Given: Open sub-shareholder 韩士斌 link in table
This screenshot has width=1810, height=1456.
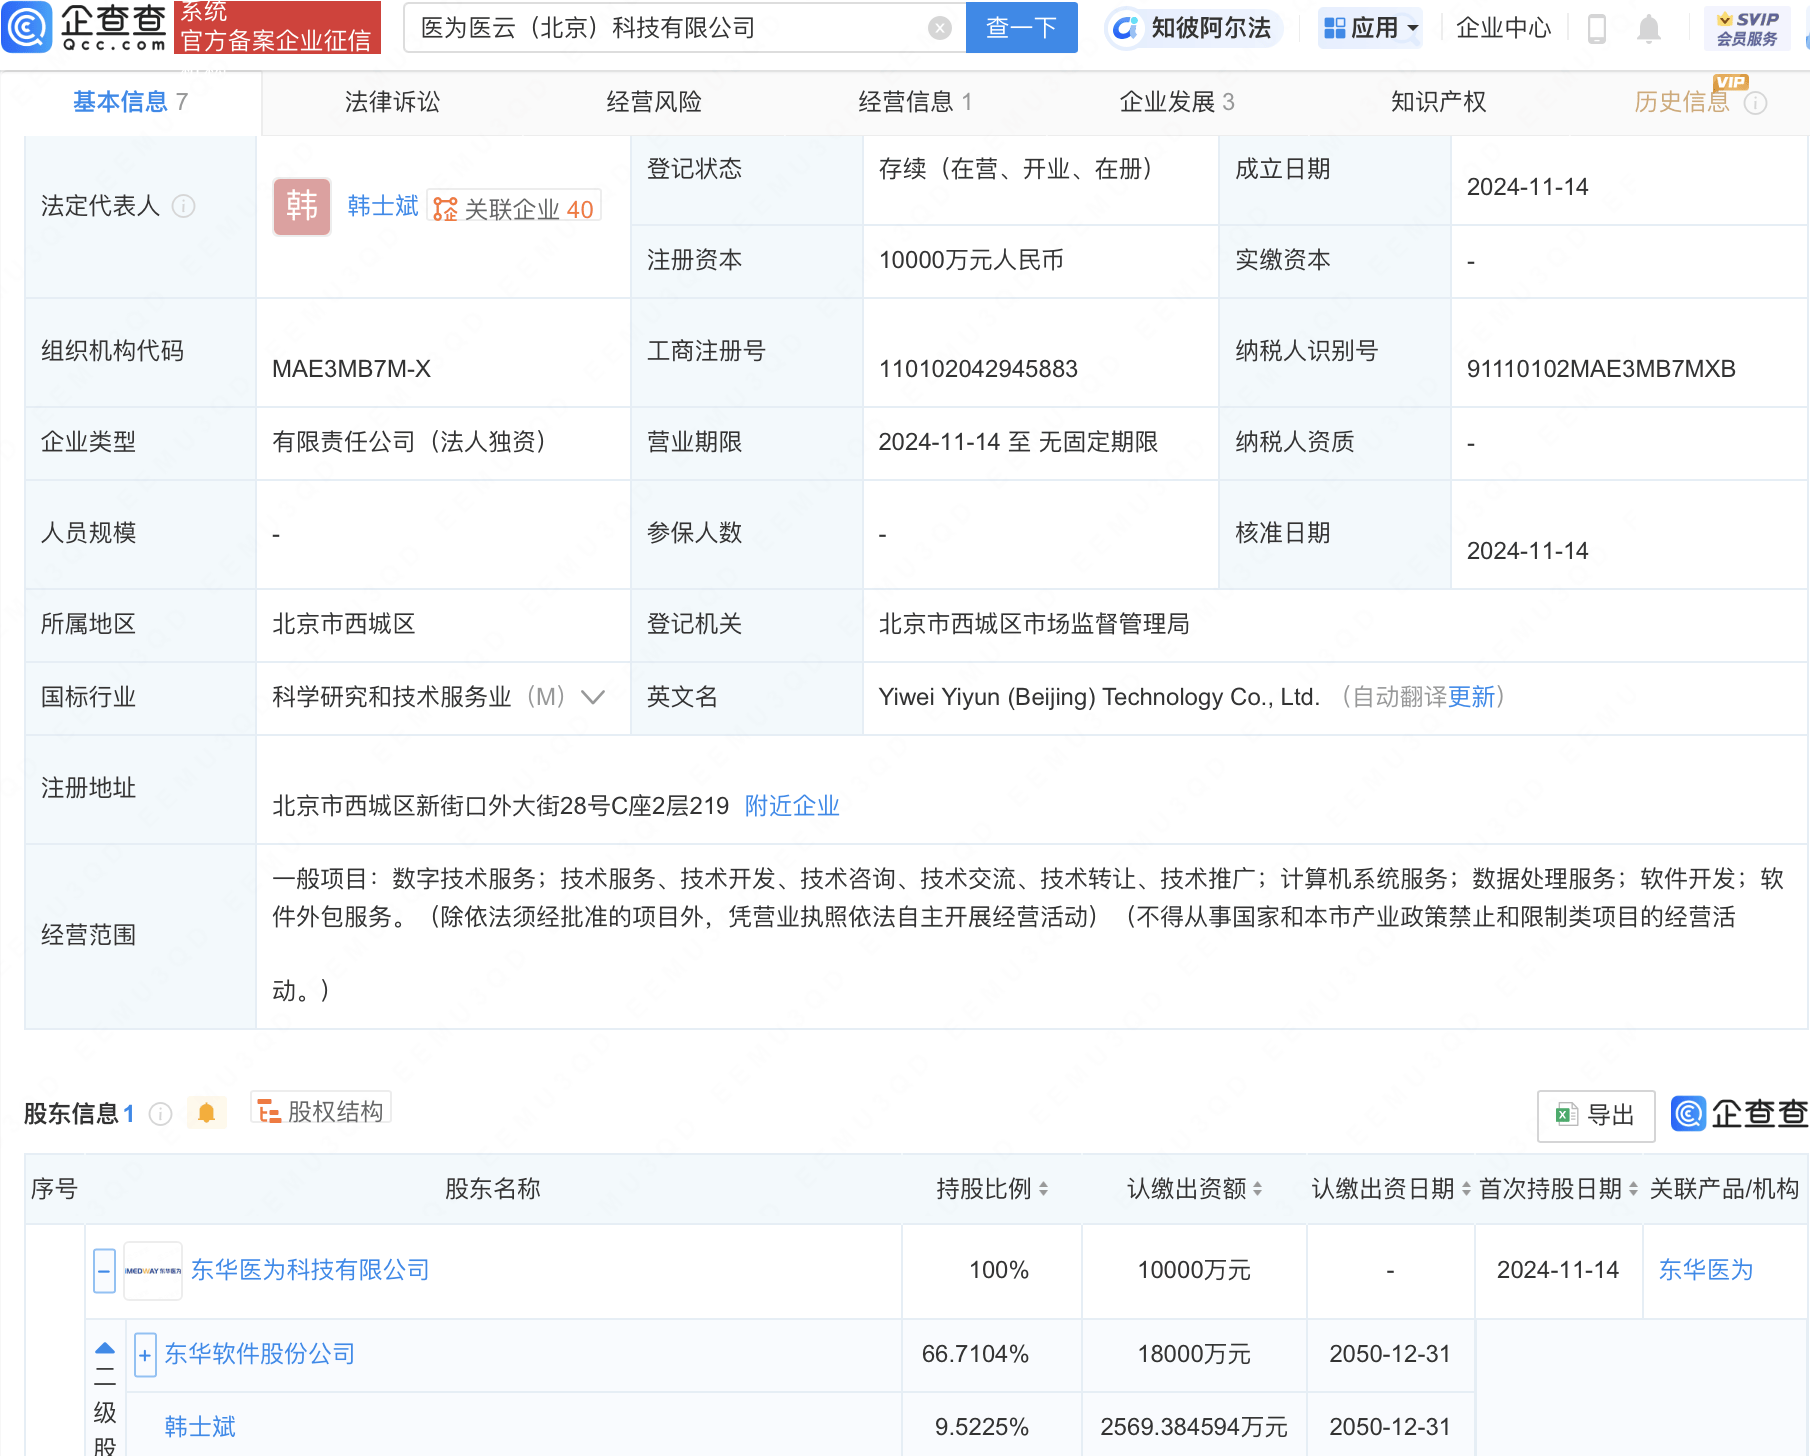Looking at the screenshot, I should tap(200, 1427).
